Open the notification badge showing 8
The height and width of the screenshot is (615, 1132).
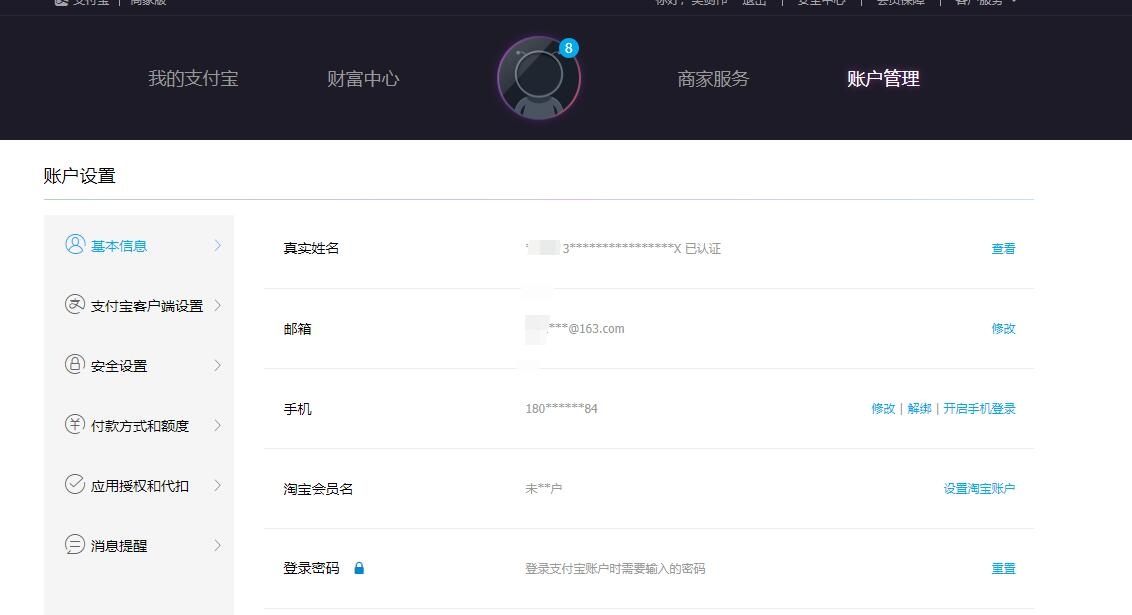pyautogui.click(x=569, y=48)
